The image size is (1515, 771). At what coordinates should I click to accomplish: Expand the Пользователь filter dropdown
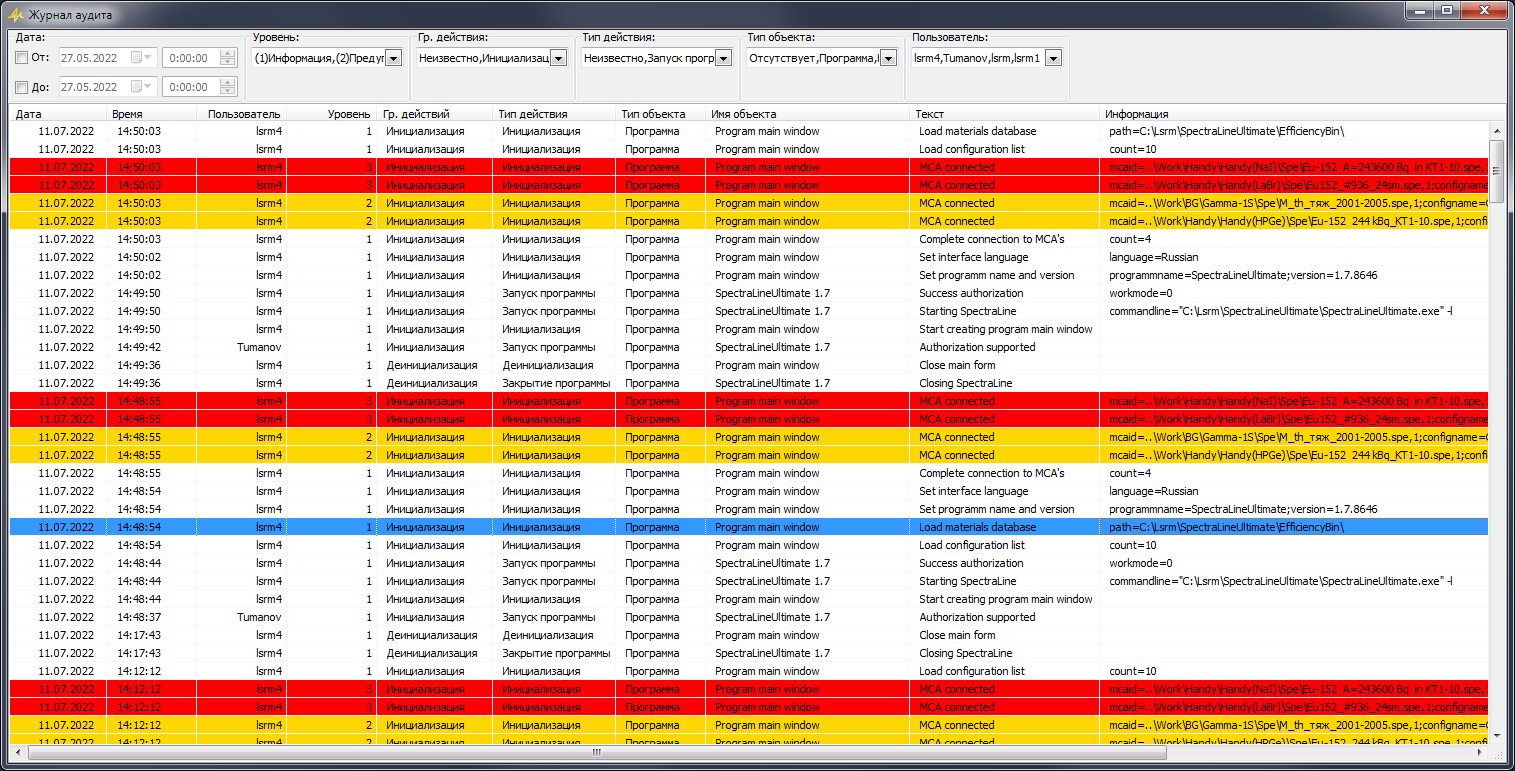tap(1052, 58)
